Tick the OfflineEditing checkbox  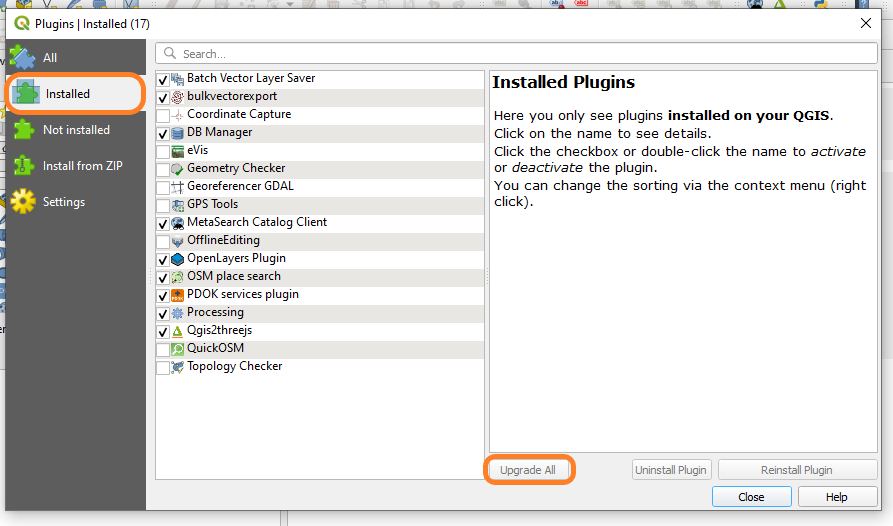click(163, 242)
